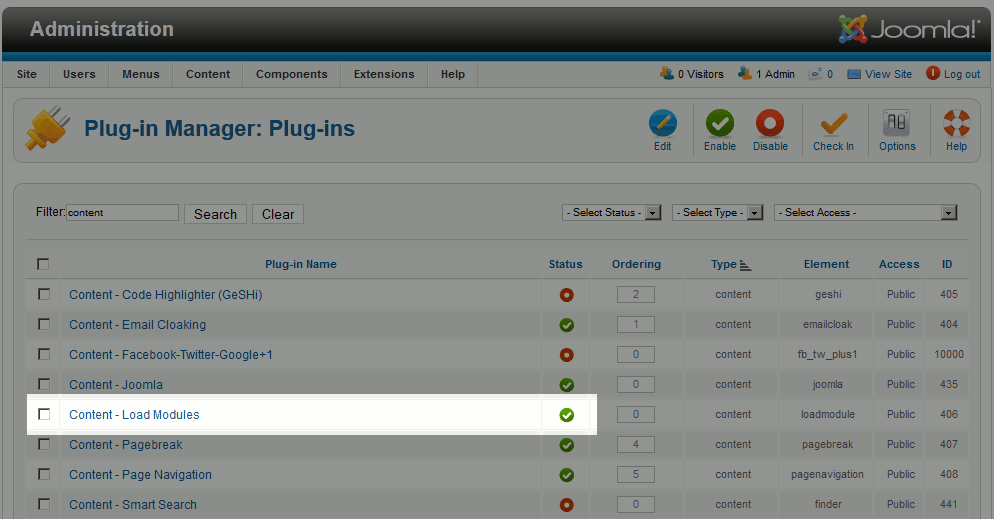
Task: Toggle status of Pagebreak plug-in
Action: click(567, 445)
